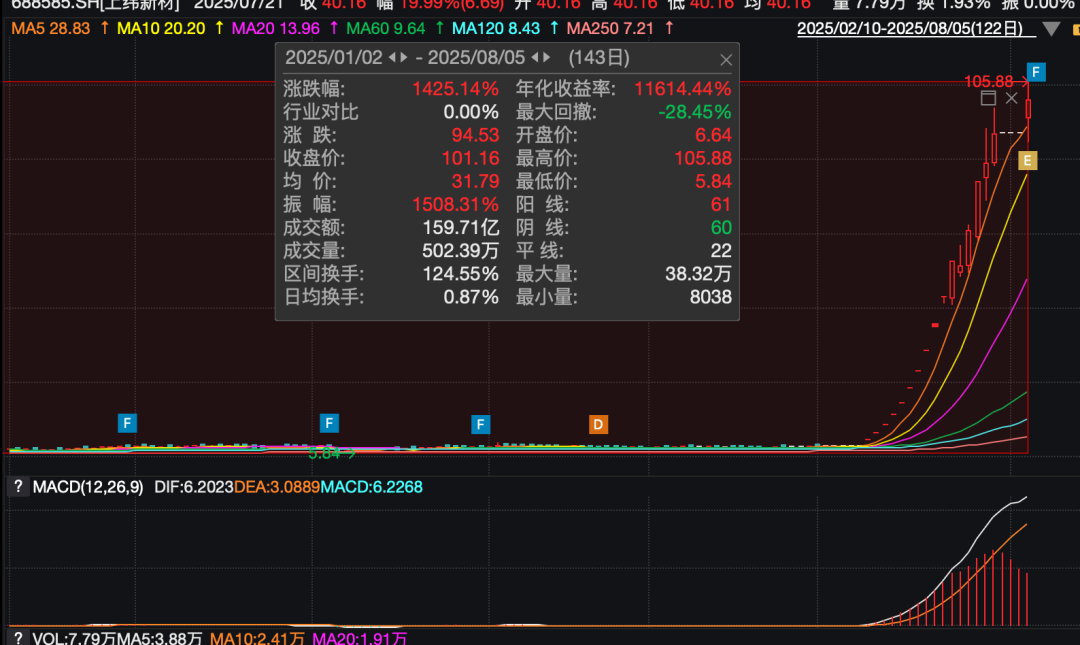Screen dimensions: 1080x645
Task: Open the 2025/02/10-2025/08/05 date range link
Action: click(912, 29)
